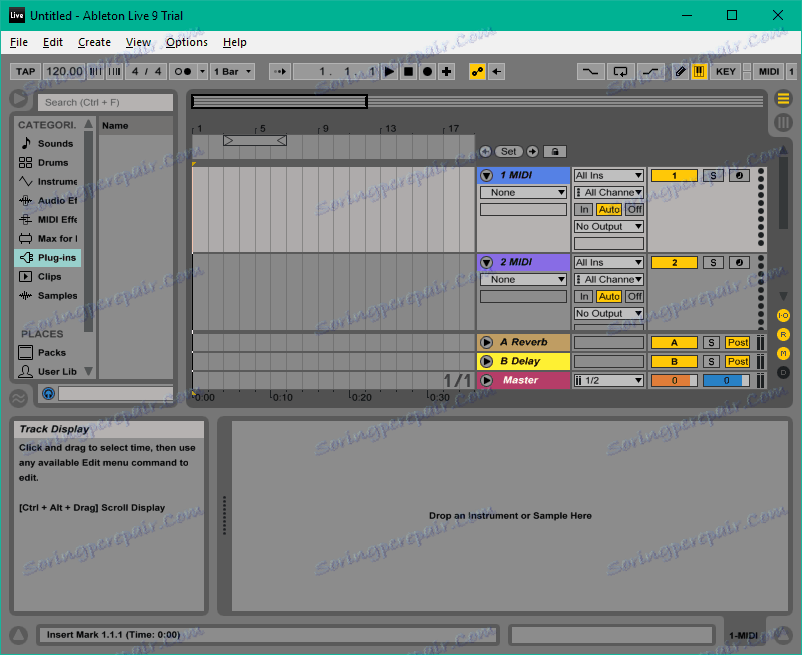Open User Library in Places
The image size is (802, 655).
coord(49,372)
